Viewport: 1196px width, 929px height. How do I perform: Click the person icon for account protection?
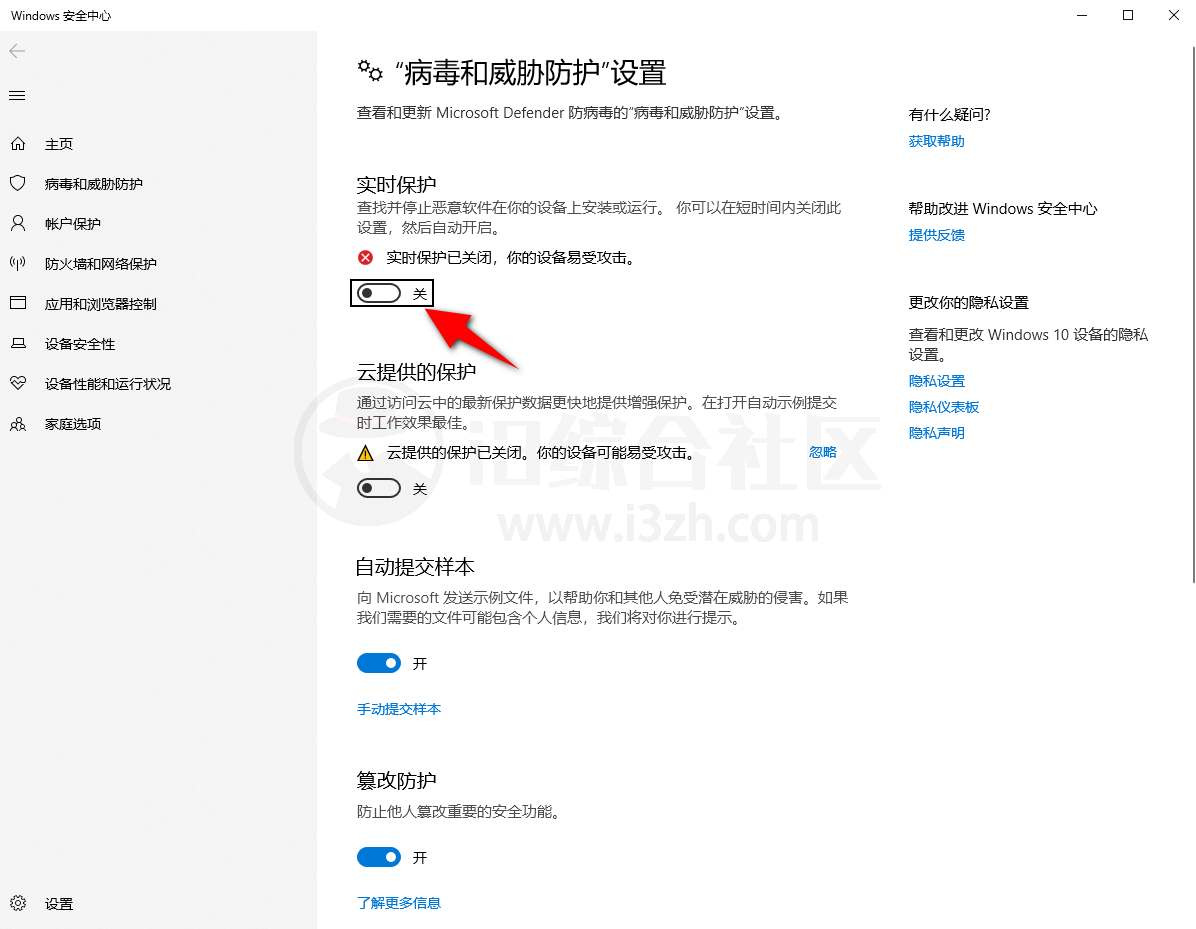pyautogui.click(x=18, y=223)
